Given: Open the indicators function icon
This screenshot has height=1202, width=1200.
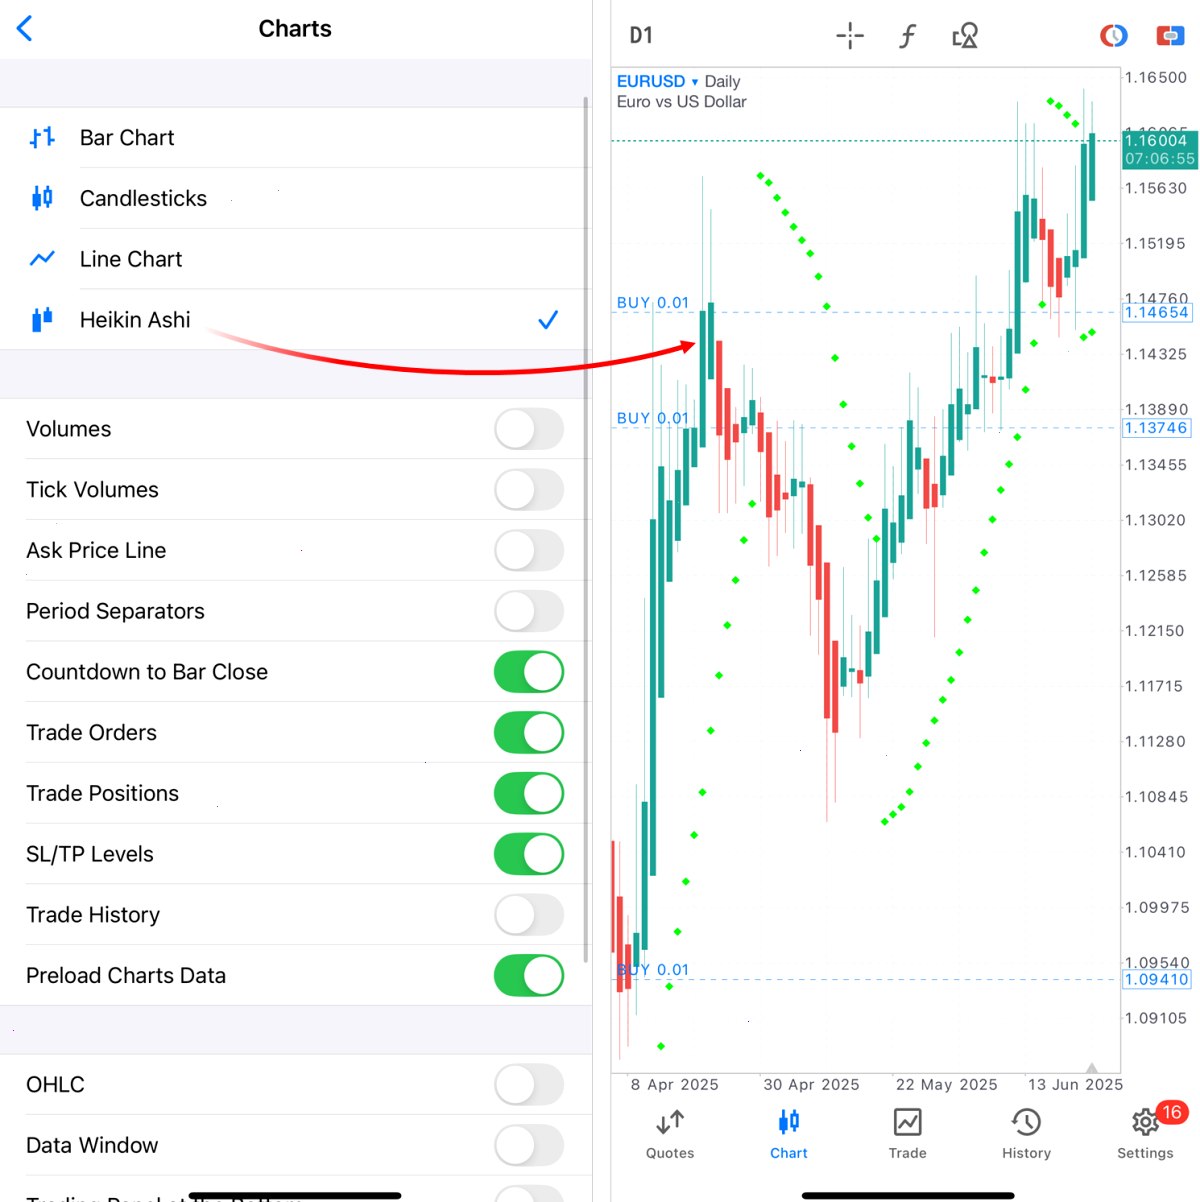Looking at the screenshot, I should point(907,36).
